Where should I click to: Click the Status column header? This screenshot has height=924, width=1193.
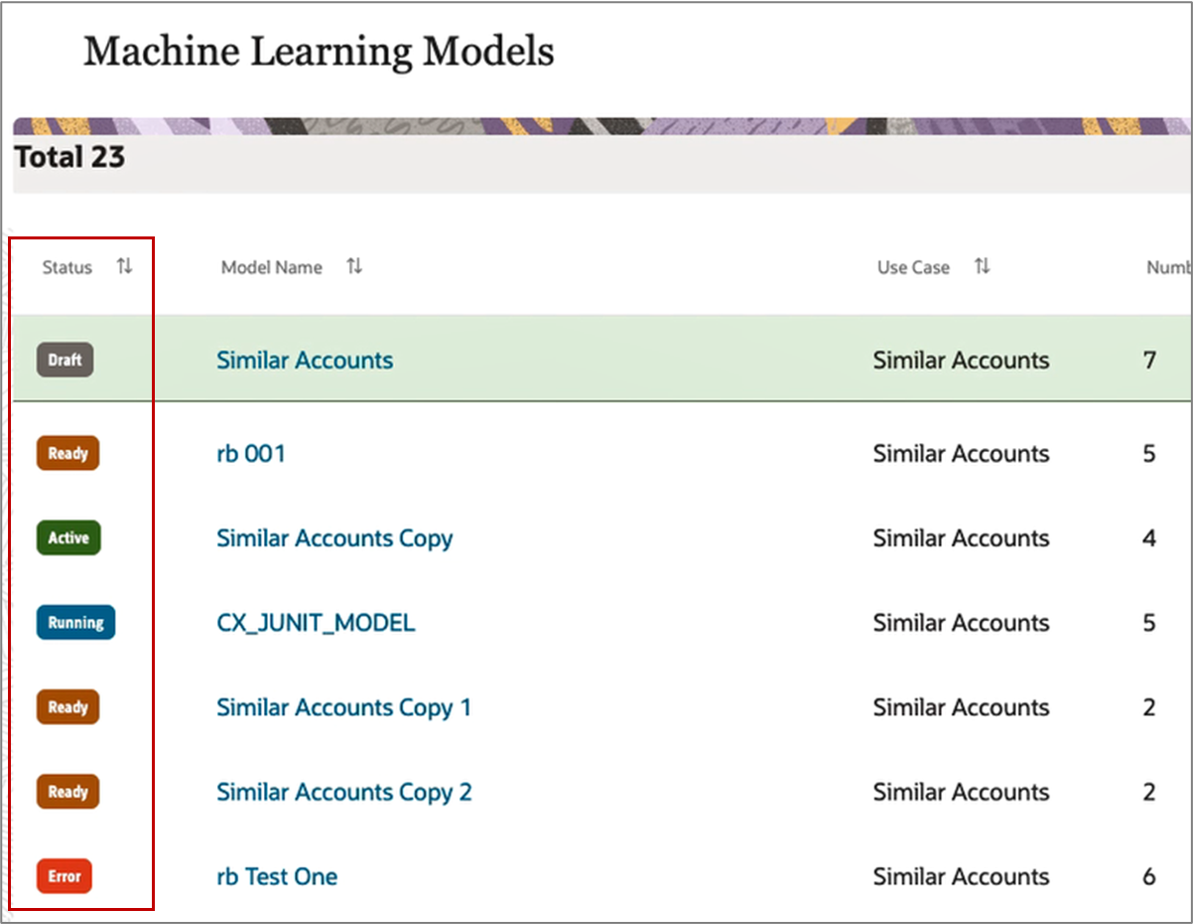tap(67, 267)
